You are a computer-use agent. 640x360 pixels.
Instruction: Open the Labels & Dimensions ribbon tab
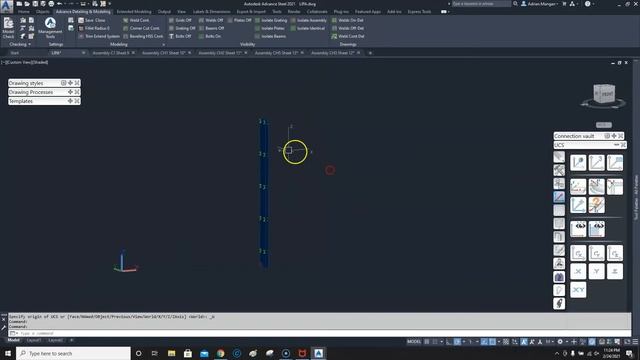[x=211, y=11]
